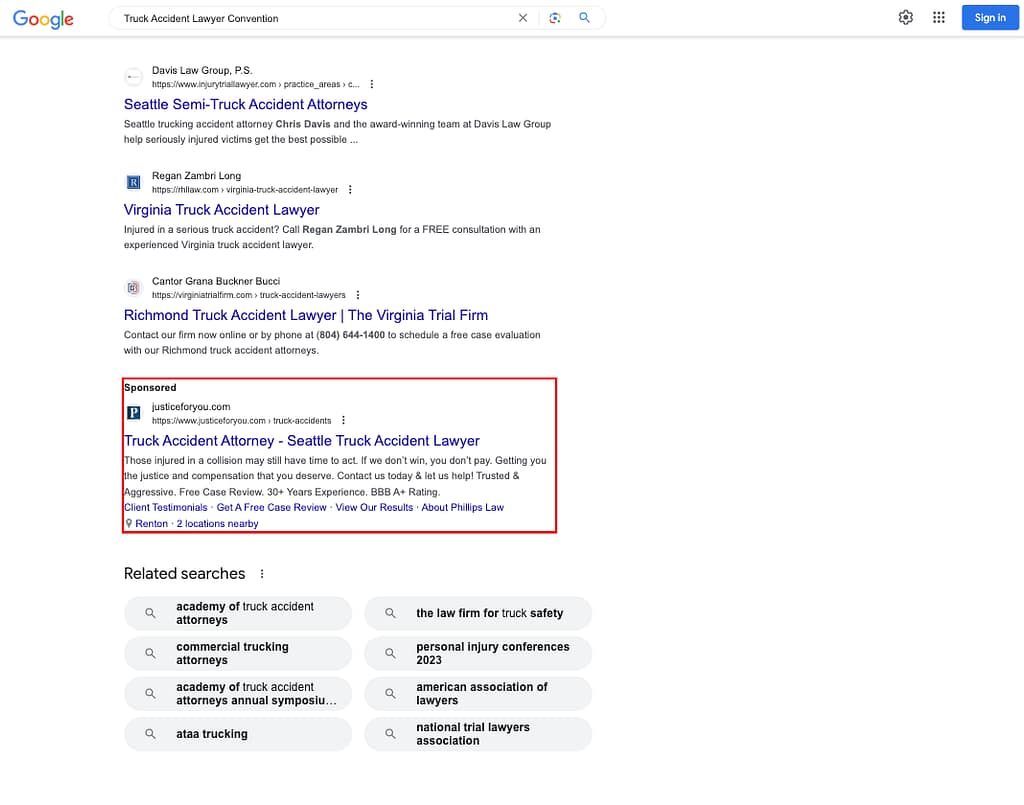Open more options for Cantor Grana Buckner Bucci result
This screenshot has height=805, width=1024.
pos(357,295)
